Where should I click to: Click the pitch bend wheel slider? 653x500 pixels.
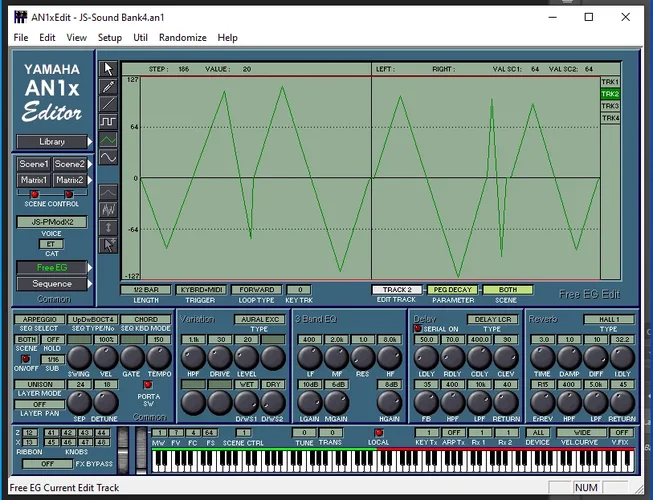123,450
